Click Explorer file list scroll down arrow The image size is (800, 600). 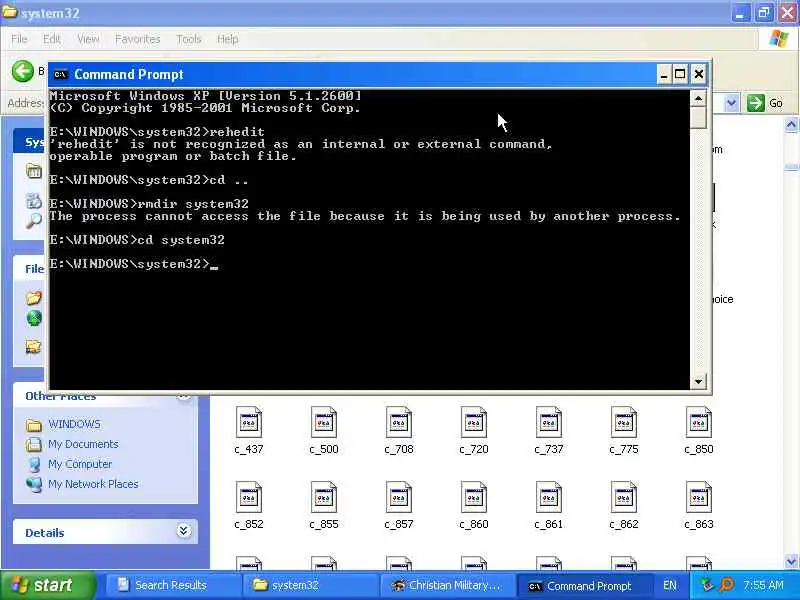click(791, 562)
